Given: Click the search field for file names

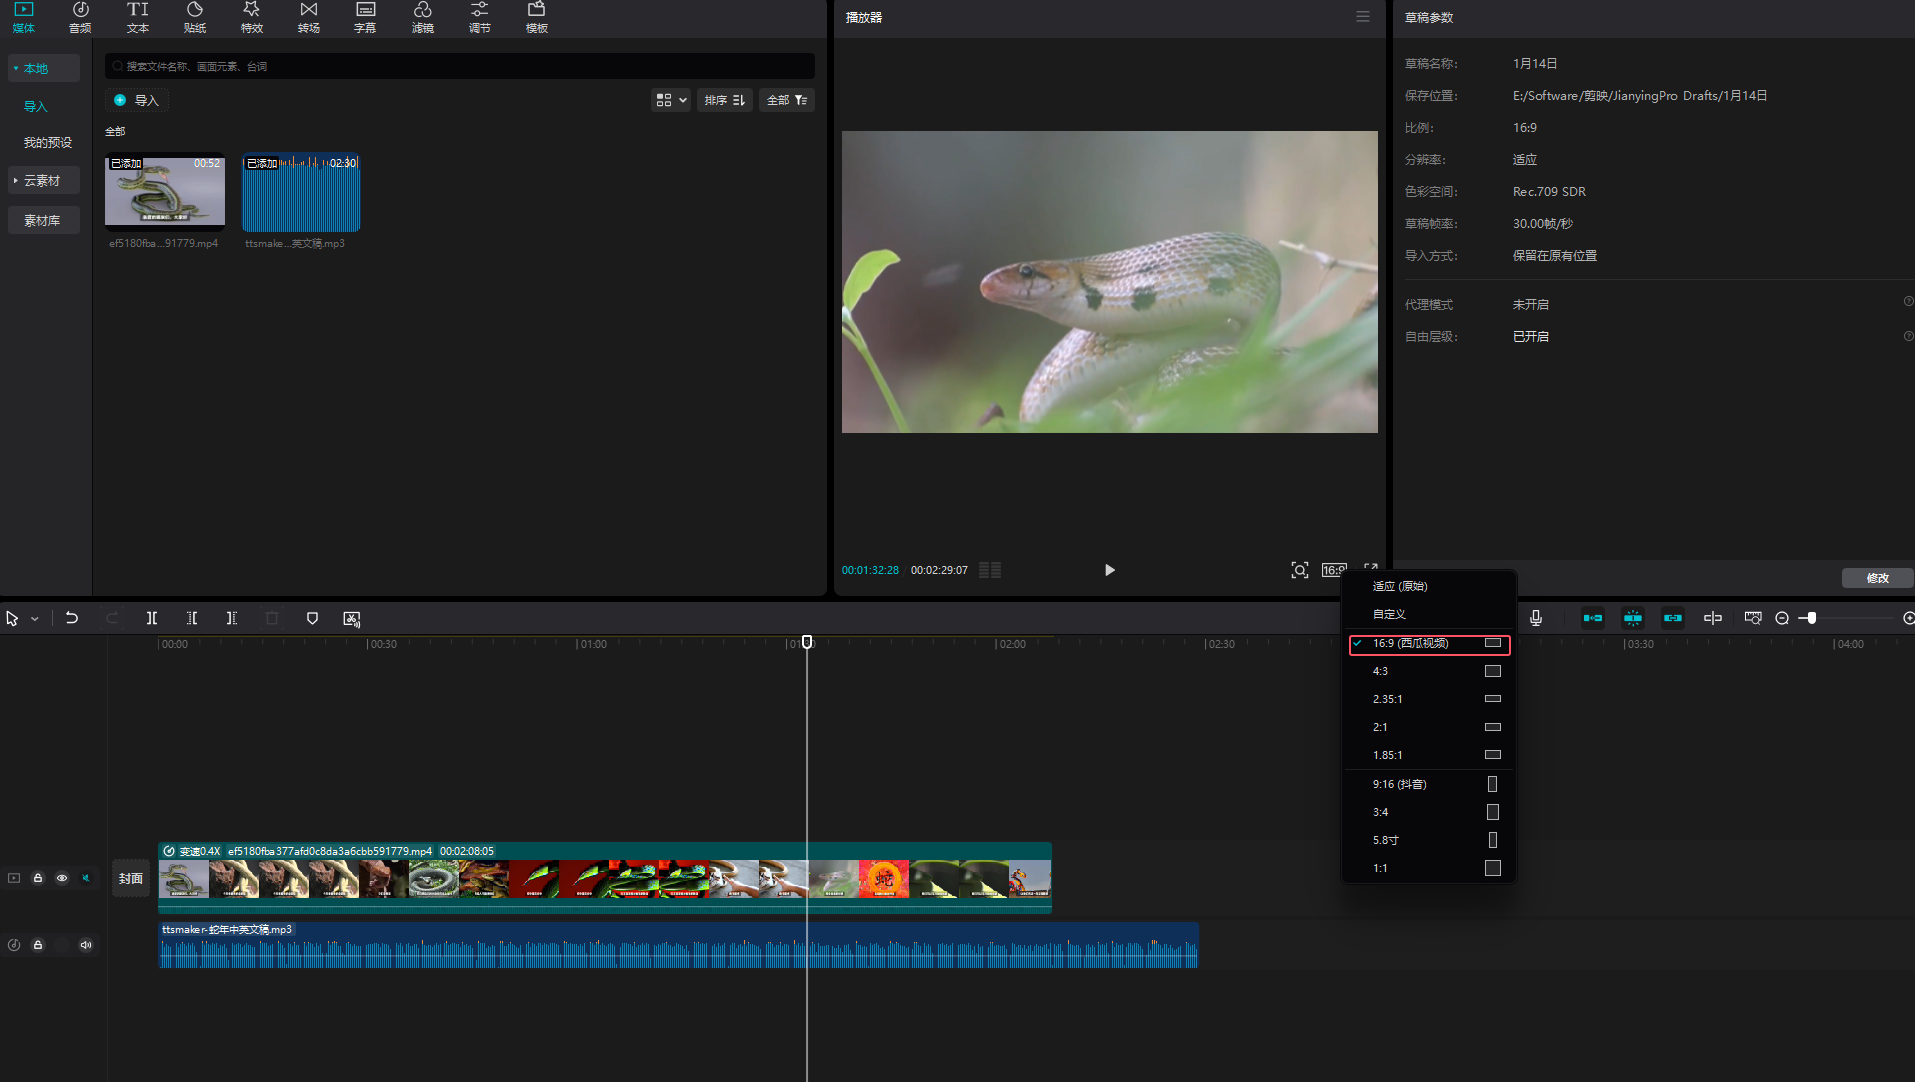Looking at the screenshot, I should [460, 66].
